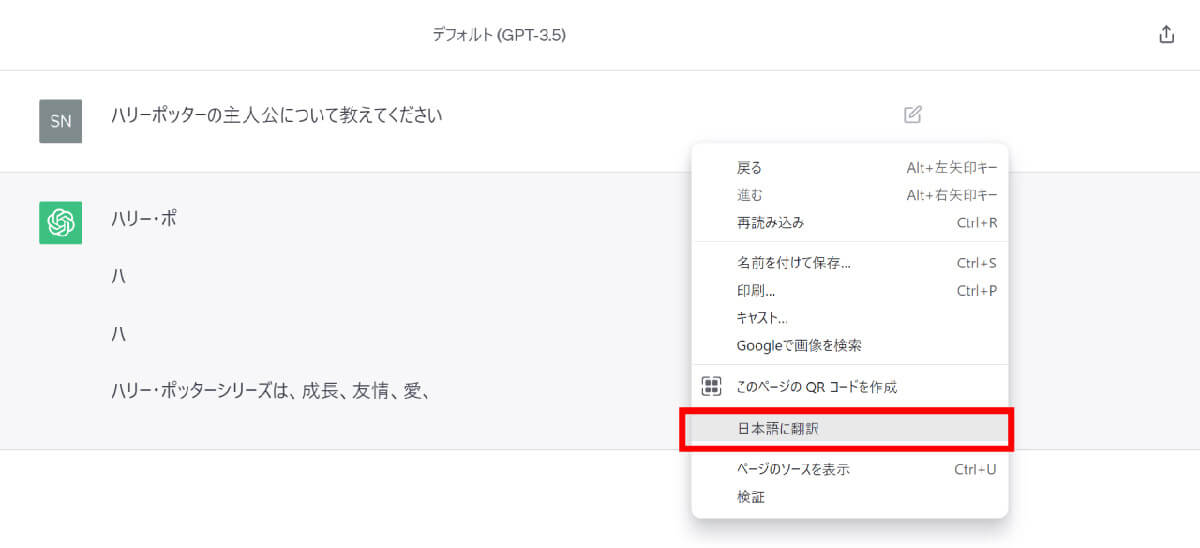Viewport: 1200px width, 548px height.
Task: Click the デフォルト (GPT-3.5) model label
Action: click(x=500, y=35)
